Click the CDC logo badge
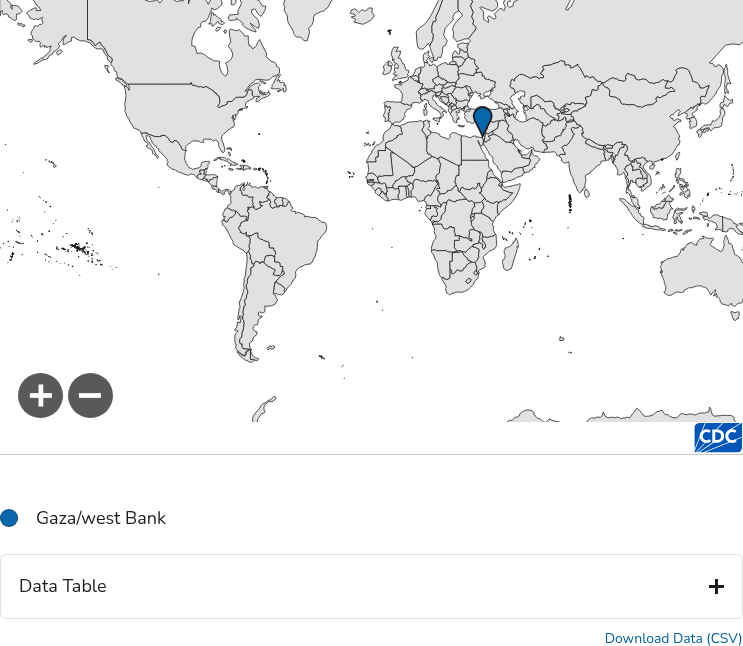Image resolution: width=743 pixels, height=646 pixels. click(x=718, y=437)
